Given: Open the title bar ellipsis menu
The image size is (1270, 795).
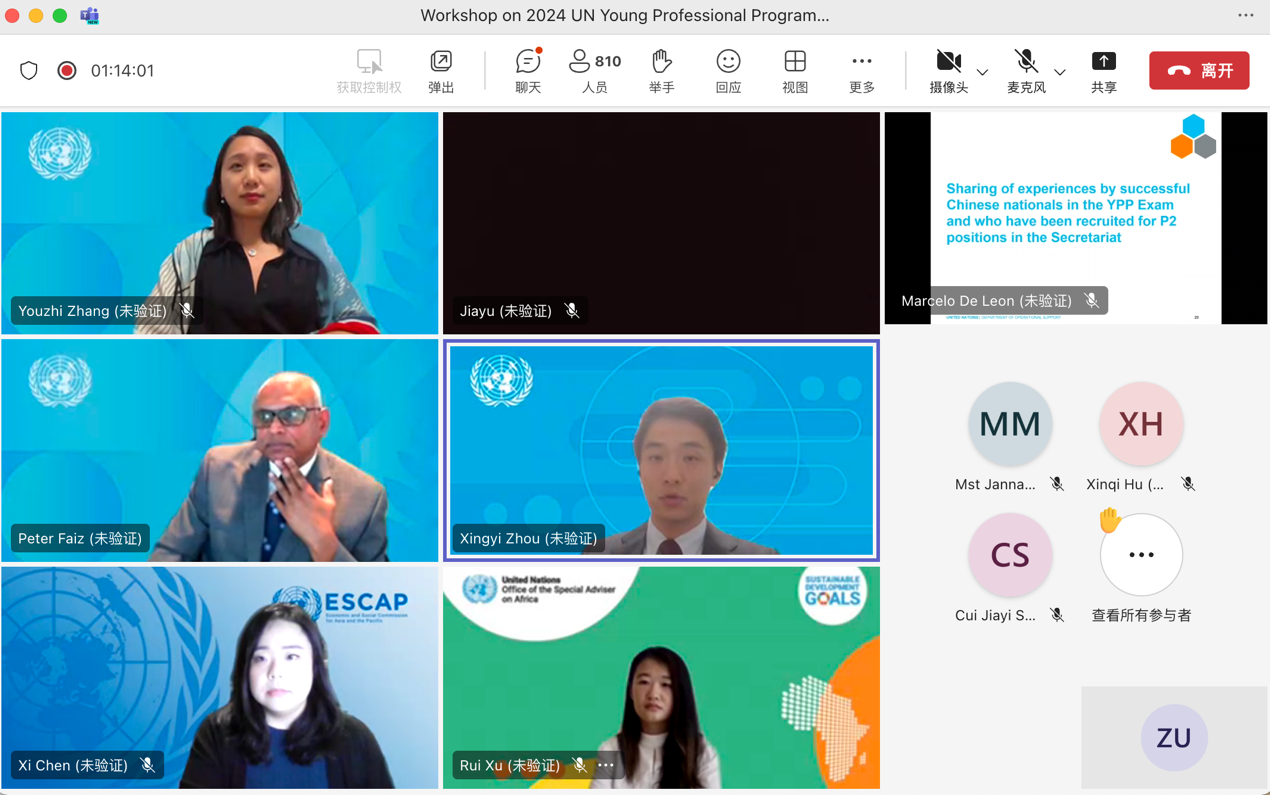Looking at the screenshot, I should pyautogui.click(x=1245, y=15).
